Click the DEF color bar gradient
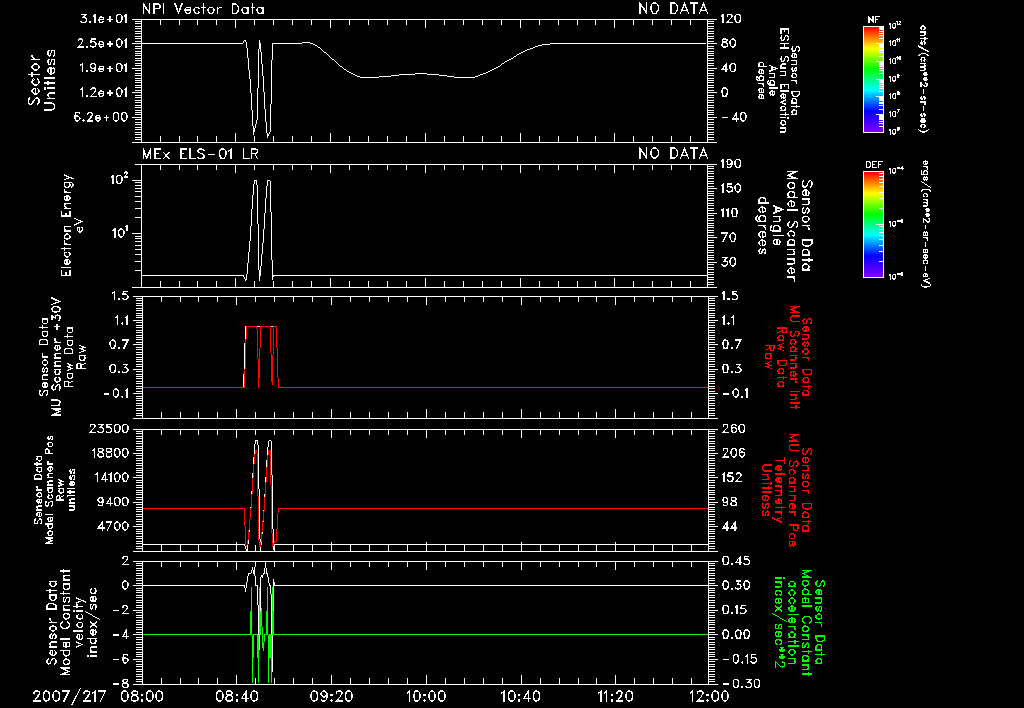The image size is (1024, 708). (873, 224)
